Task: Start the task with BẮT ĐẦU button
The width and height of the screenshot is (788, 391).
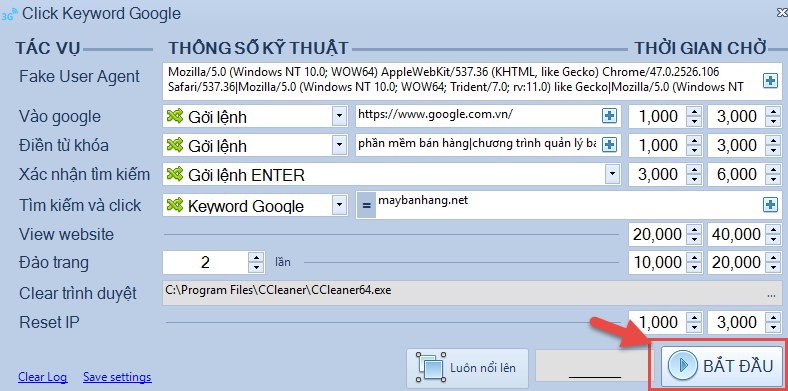Action: [721, 366]
